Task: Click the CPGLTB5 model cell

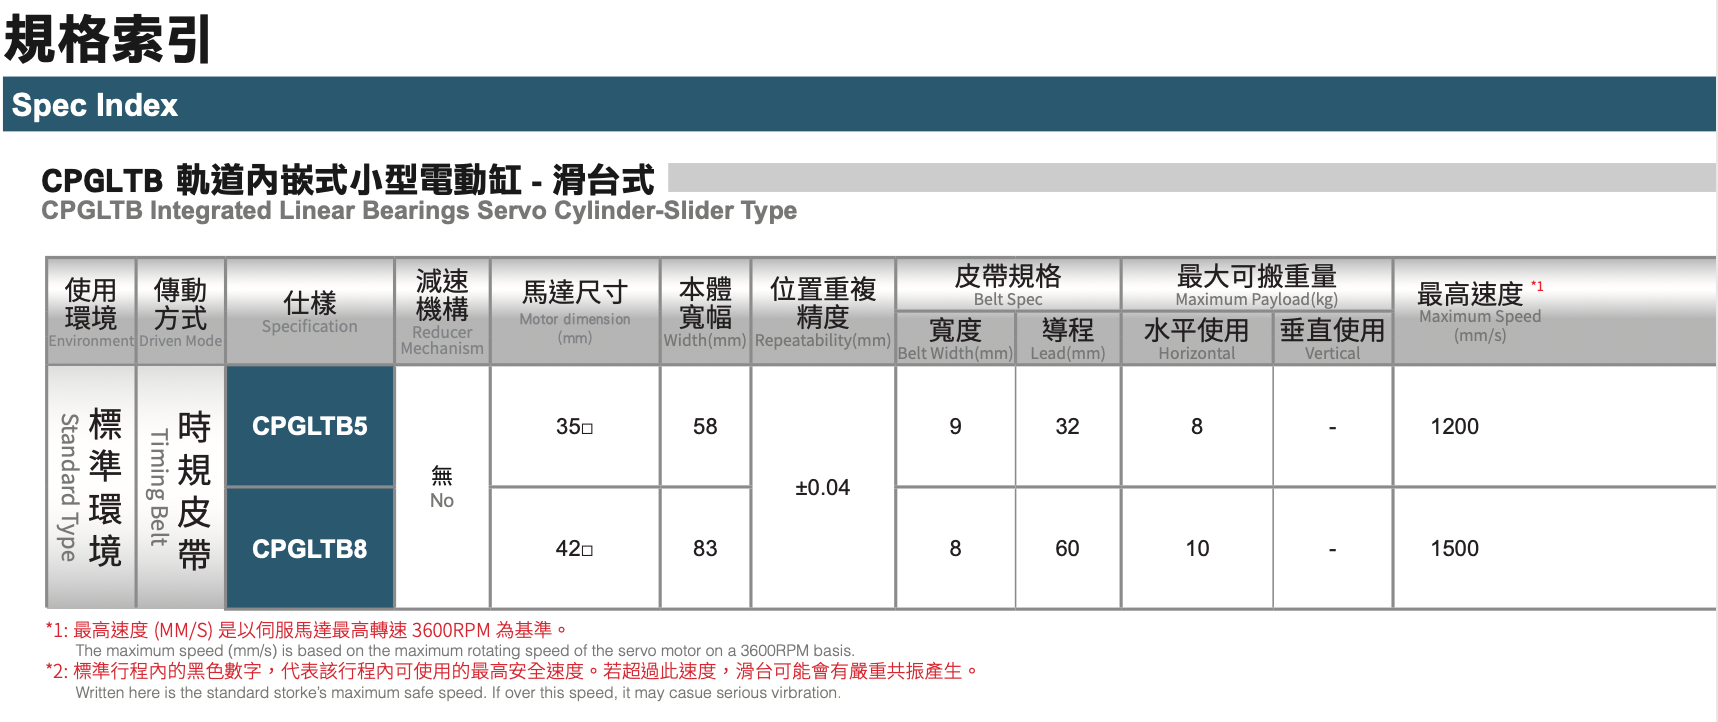Action: click(x=310, y=426)
